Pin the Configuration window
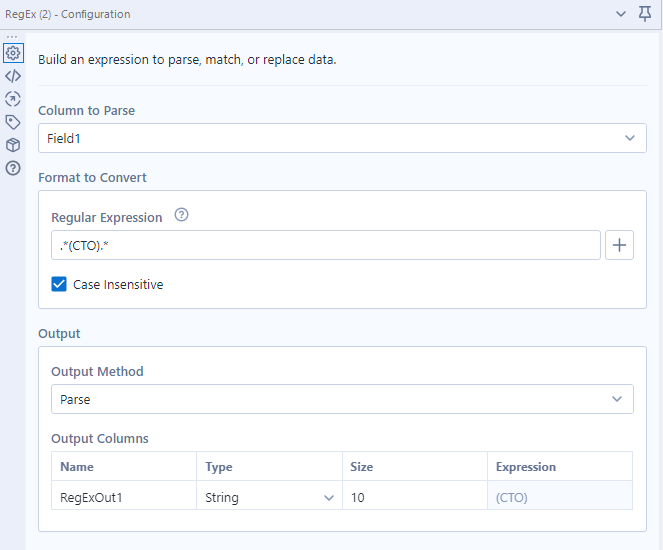This screenshot has width=663, height=550. 645,14
